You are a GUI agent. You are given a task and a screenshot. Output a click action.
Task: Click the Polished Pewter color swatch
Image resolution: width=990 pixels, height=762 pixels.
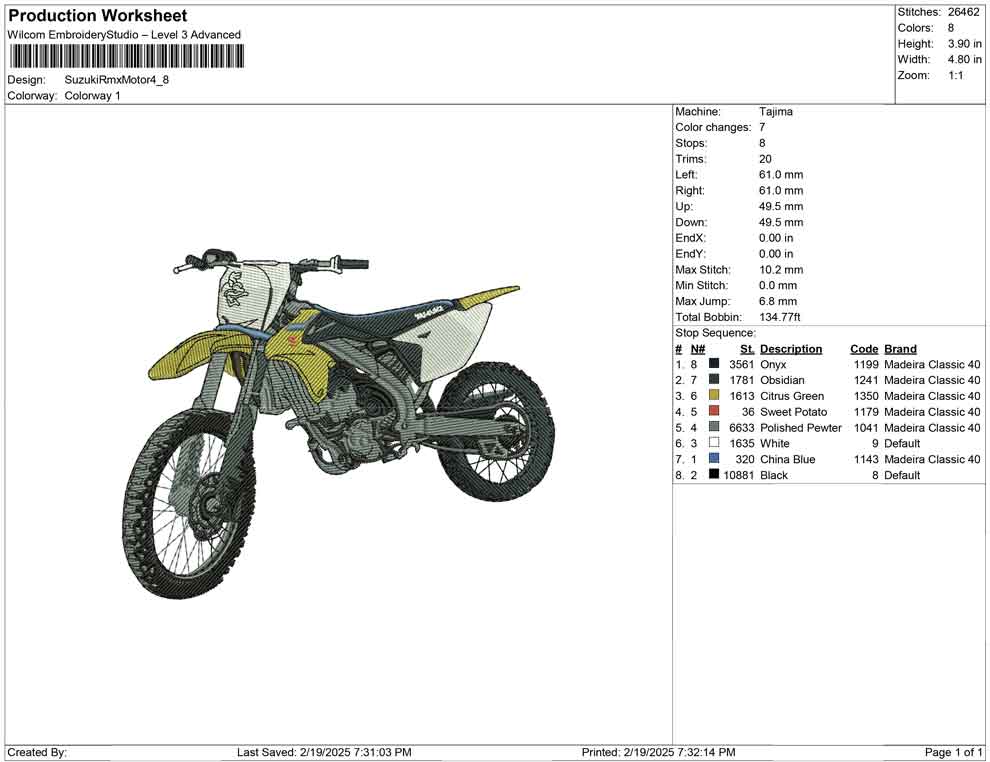(x=713, y=427)
